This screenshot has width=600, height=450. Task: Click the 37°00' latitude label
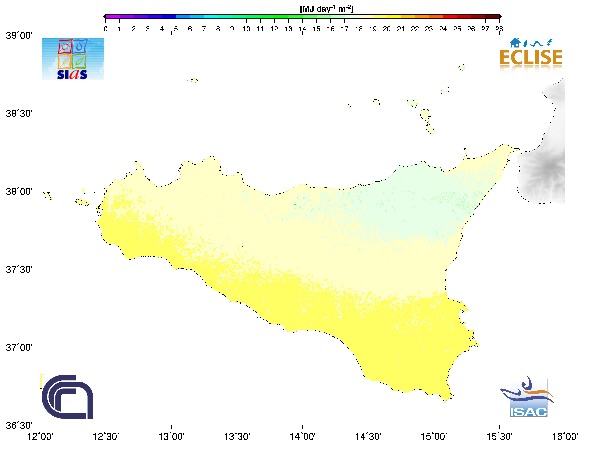pyautogui.click(x=19, y=347)
